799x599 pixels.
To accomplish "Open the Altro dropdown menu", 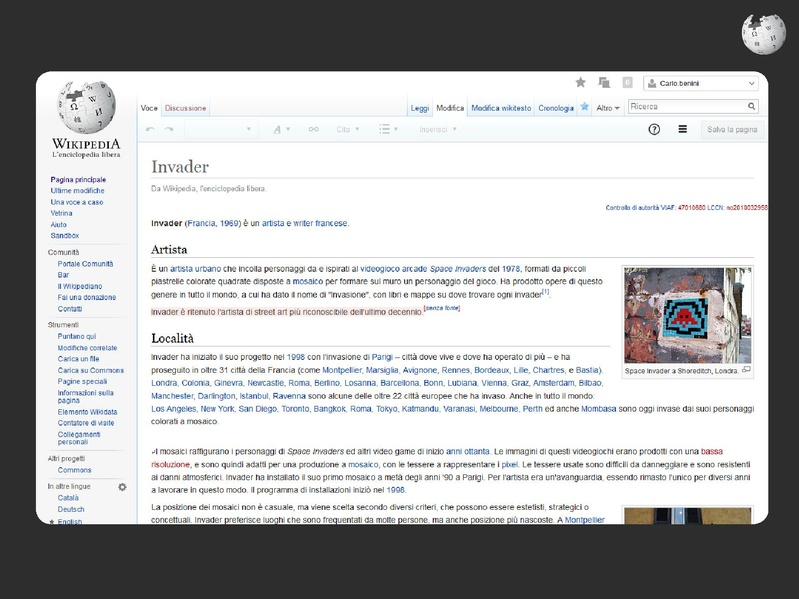I will [607, 108].
